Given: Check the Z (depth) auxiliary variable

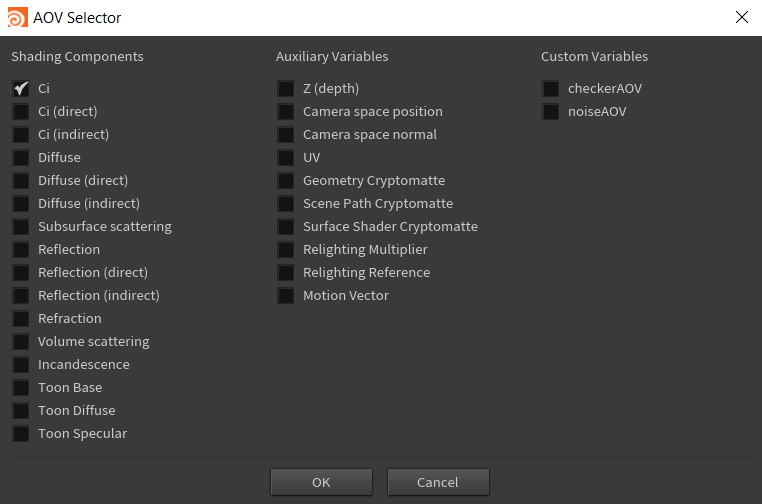Looking at the screenshot, I should 286,89.
